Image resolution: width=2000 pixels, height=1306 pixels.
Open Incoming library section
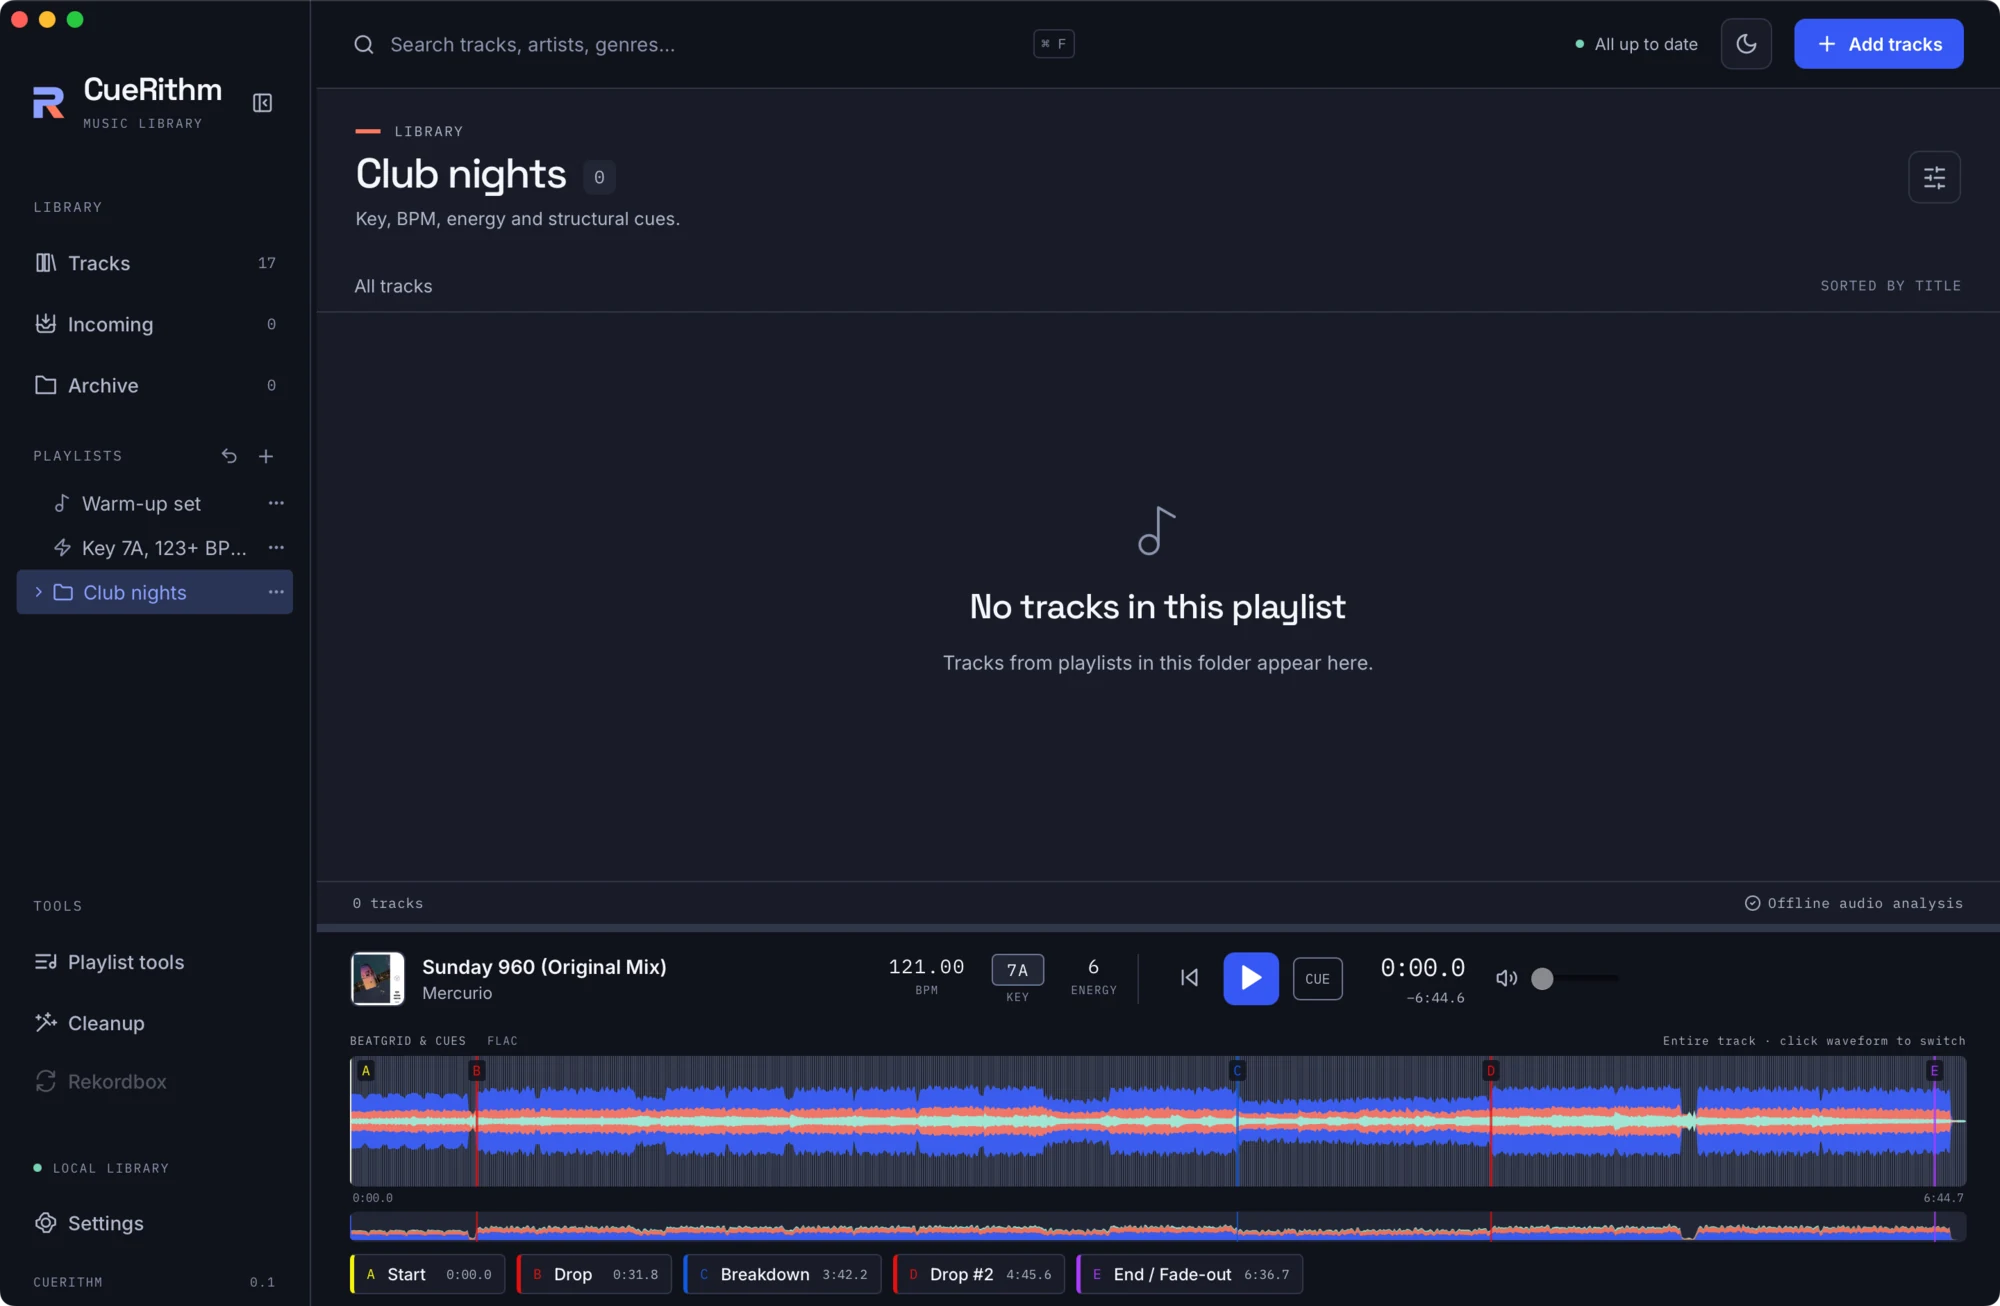coord(155,324)
